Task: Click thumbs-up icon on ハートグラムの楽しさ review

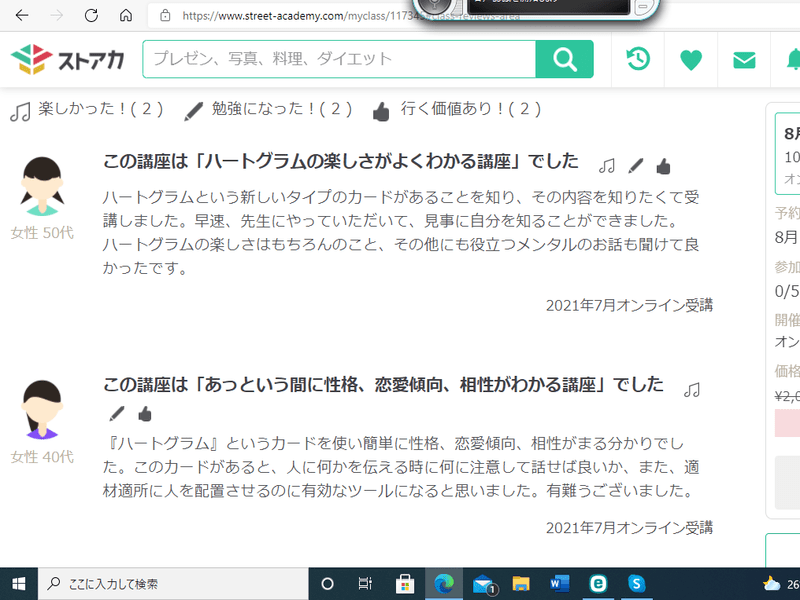Action: 663,166
